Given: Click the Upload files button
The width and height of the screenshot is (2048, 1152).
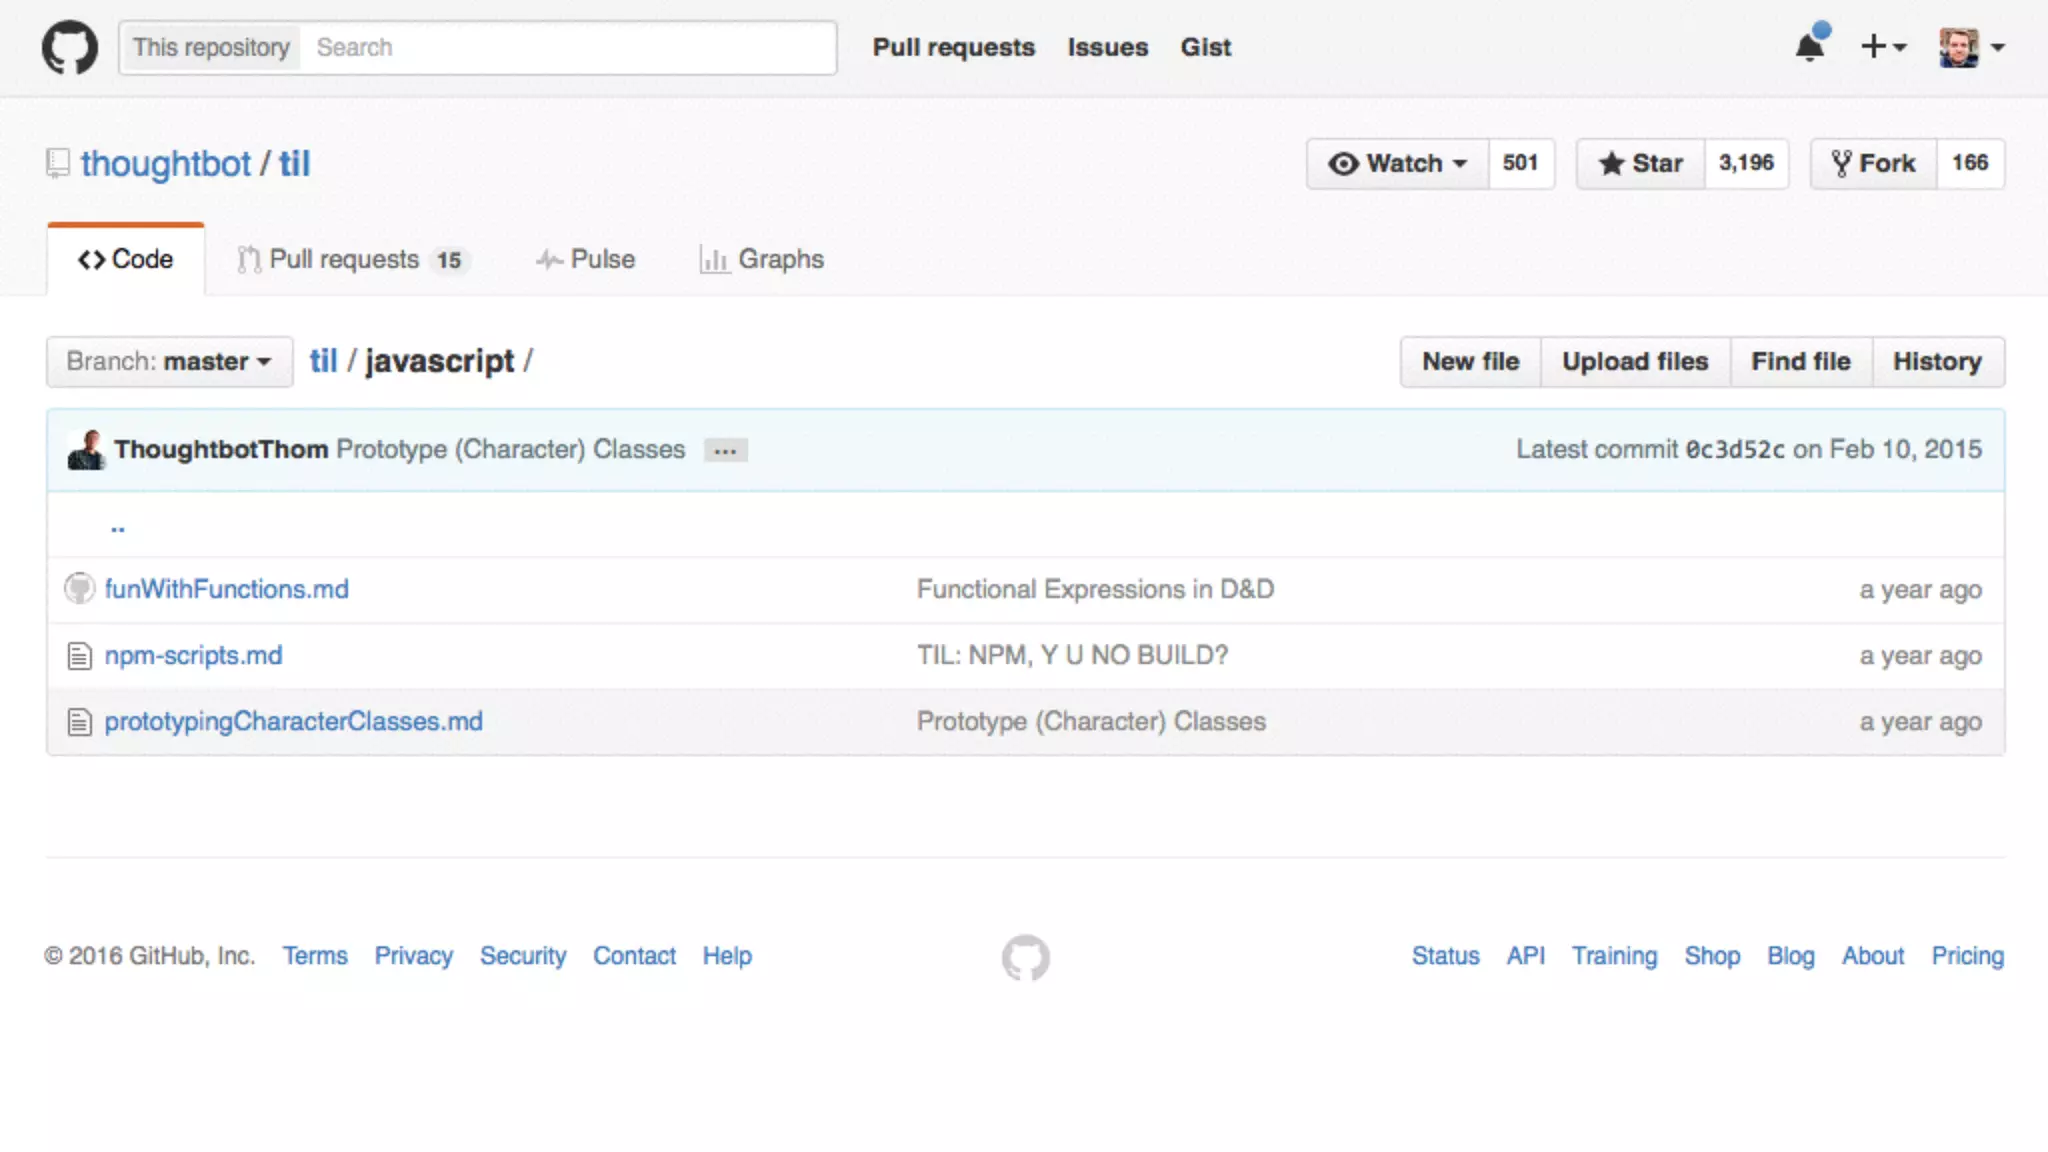Looking at the screenshot, I should point(1634,361).
